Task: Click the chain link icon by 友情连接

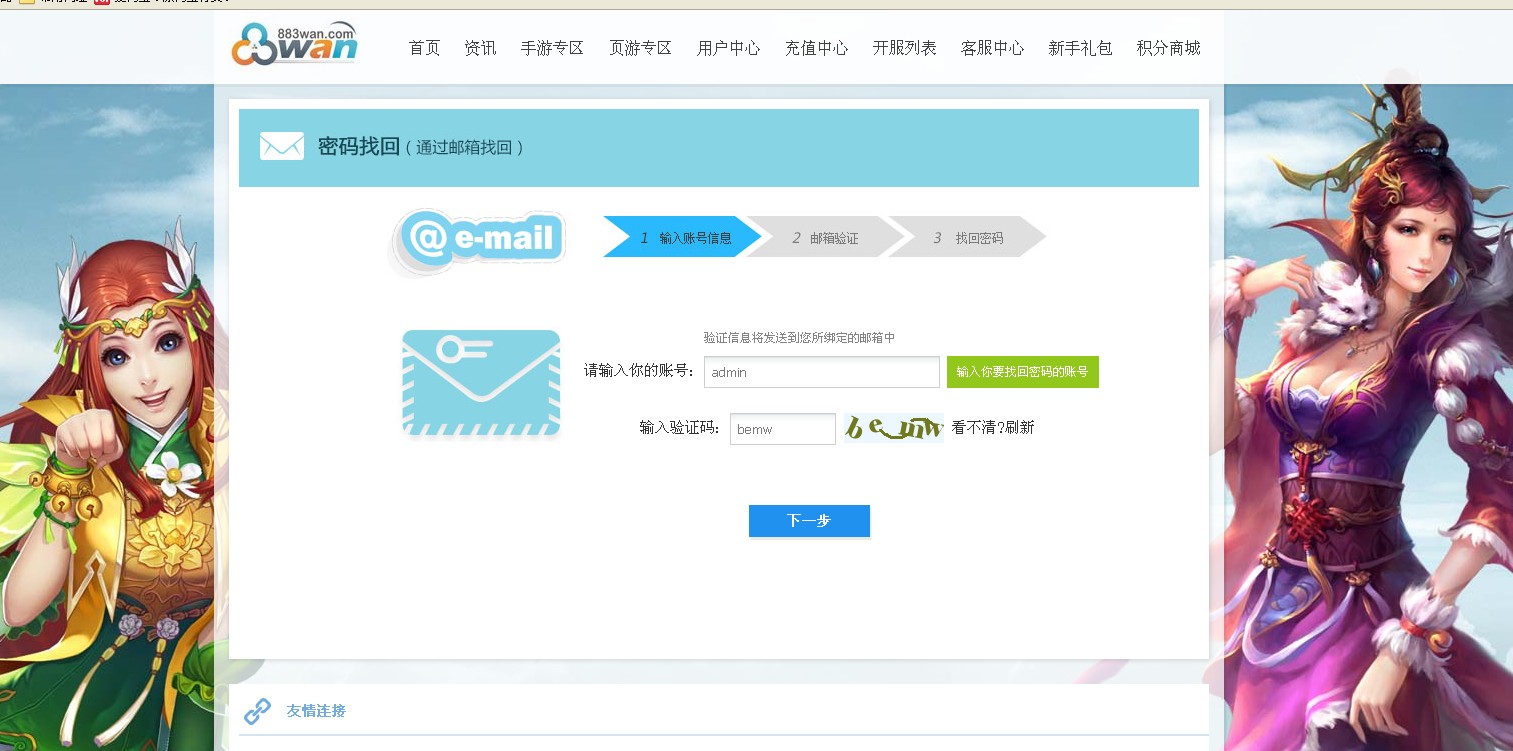Action: 258,711
